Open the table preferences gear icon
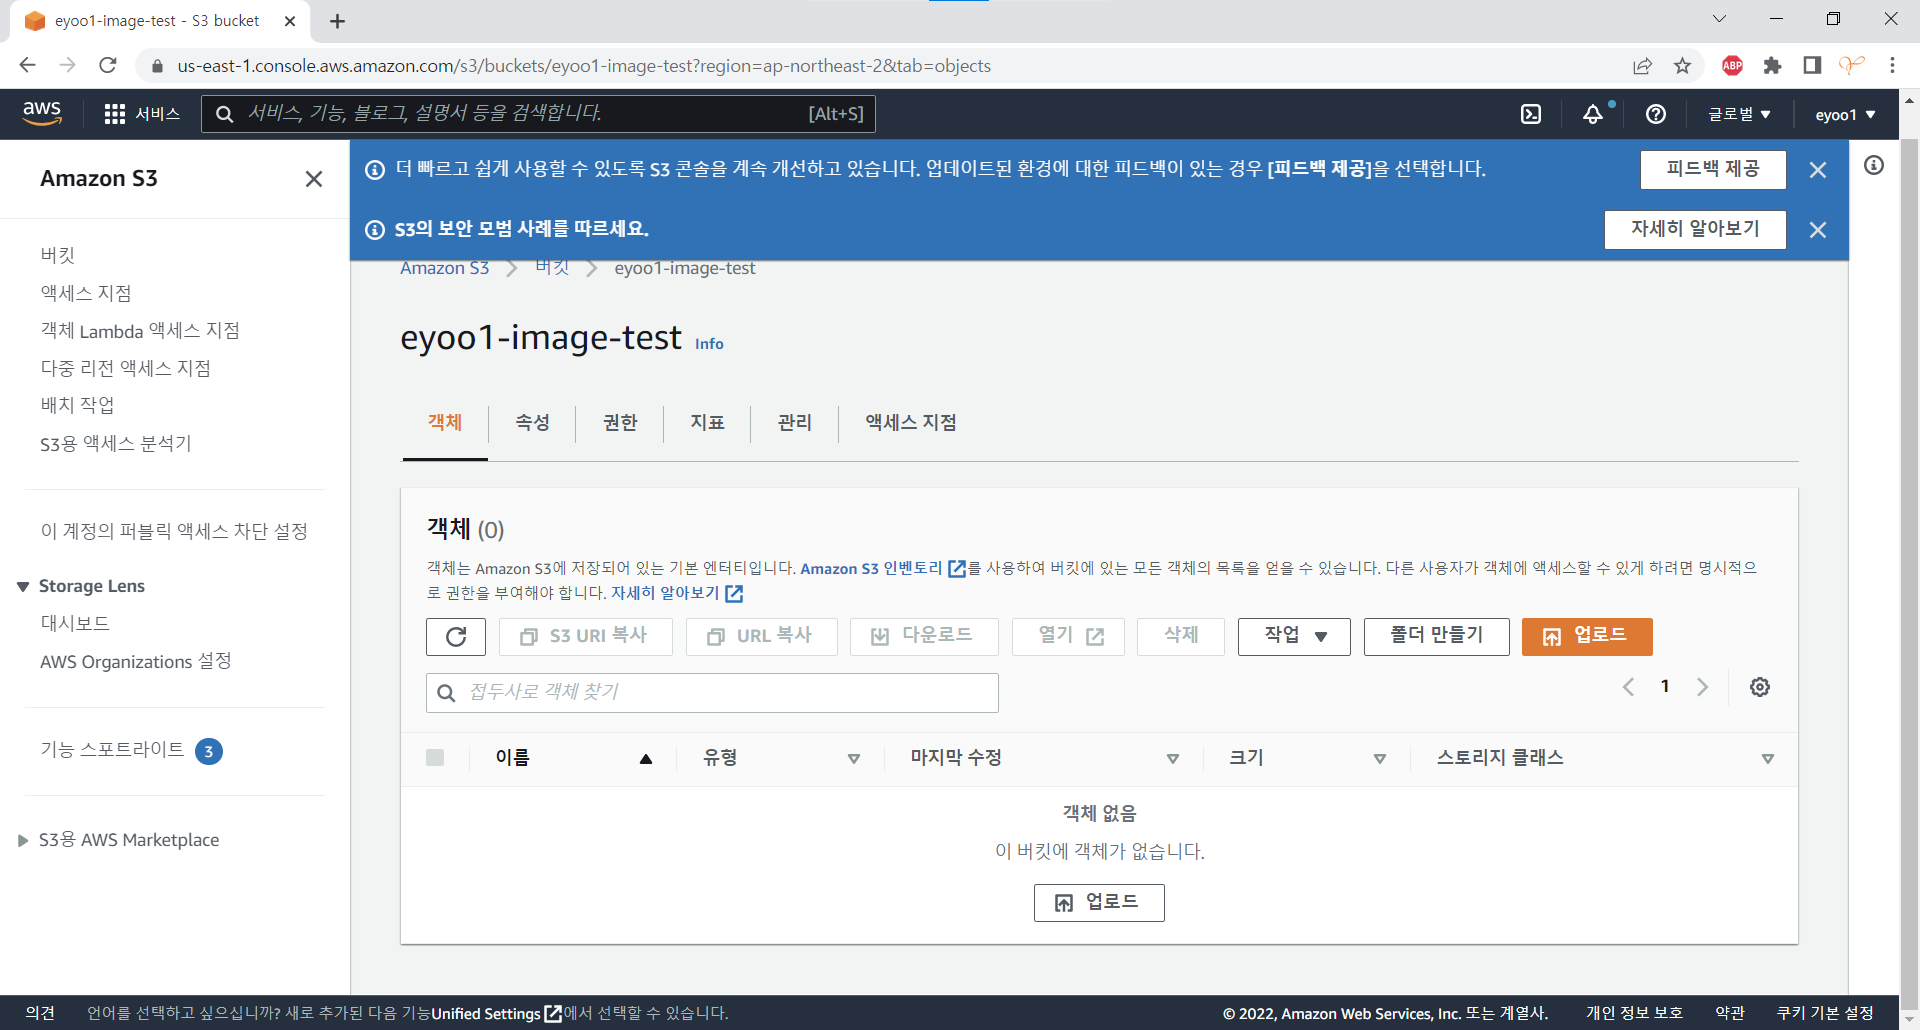This screenshot has height=1030, width=1920. tap(1760, 687)
